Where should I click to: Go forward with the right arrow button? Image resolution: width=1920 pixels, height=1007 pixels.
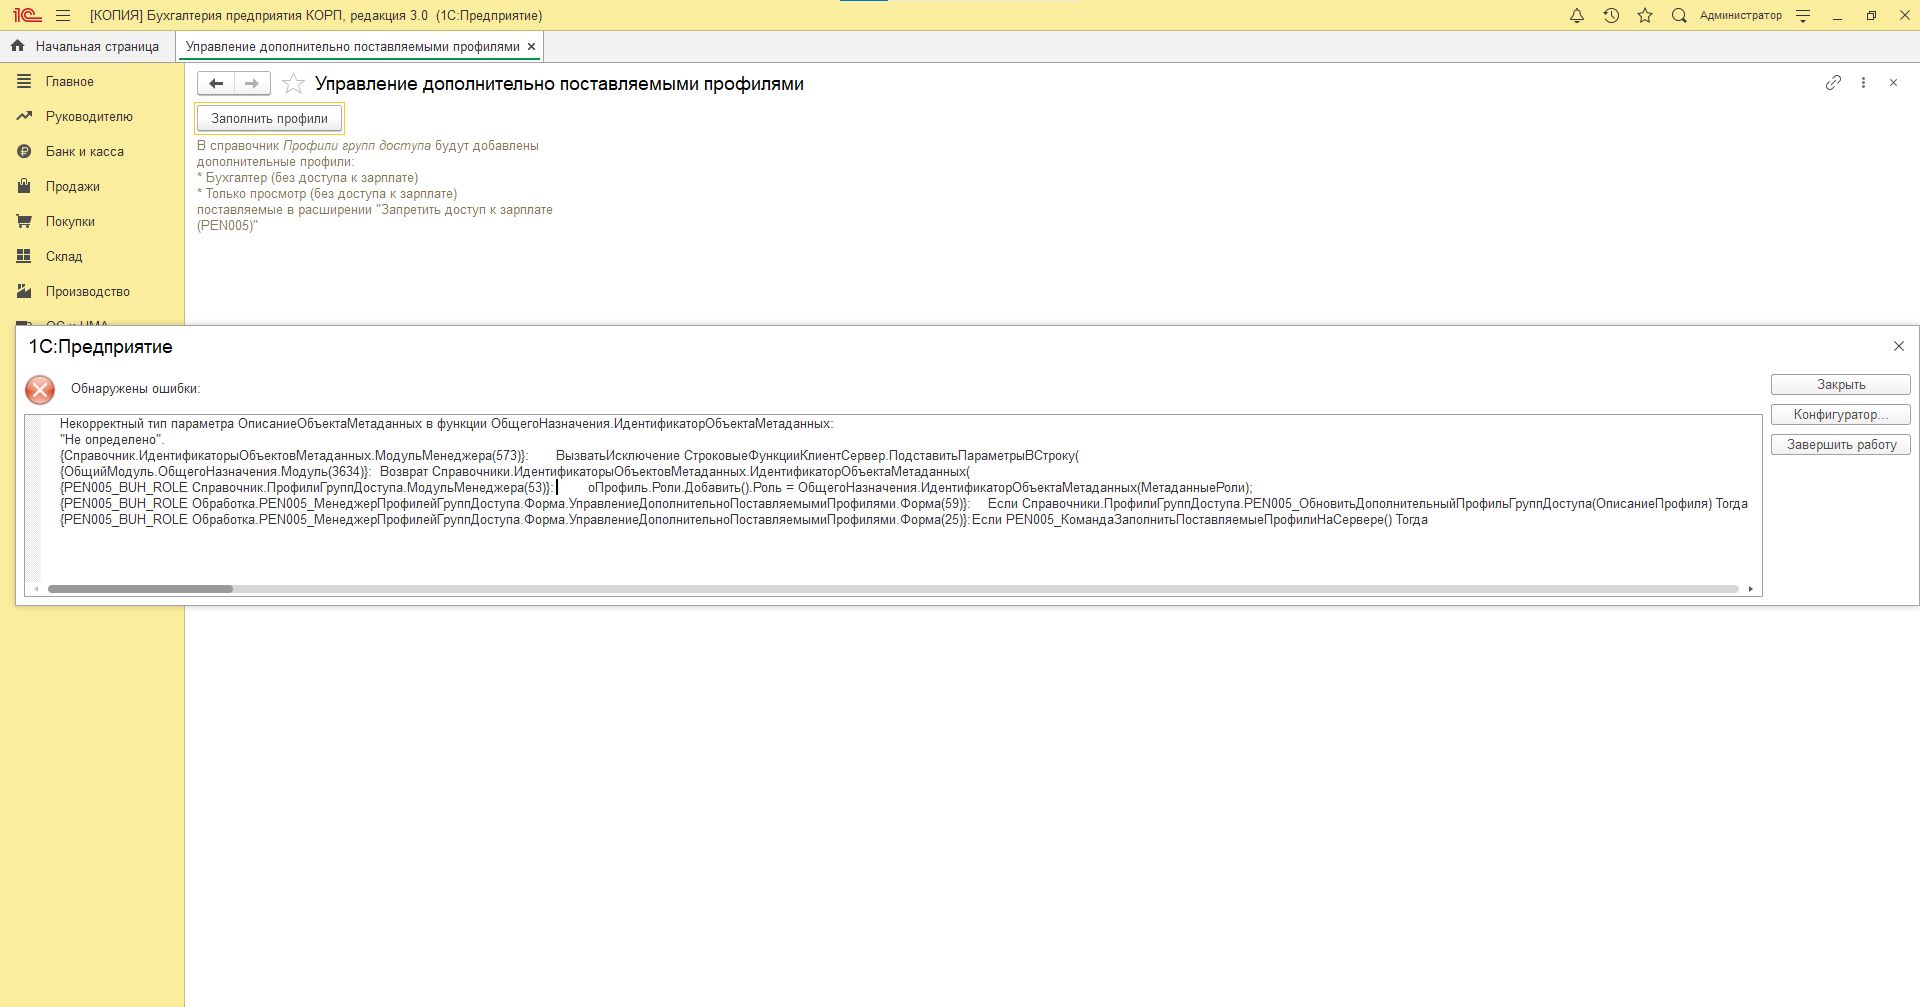(252, 84)
